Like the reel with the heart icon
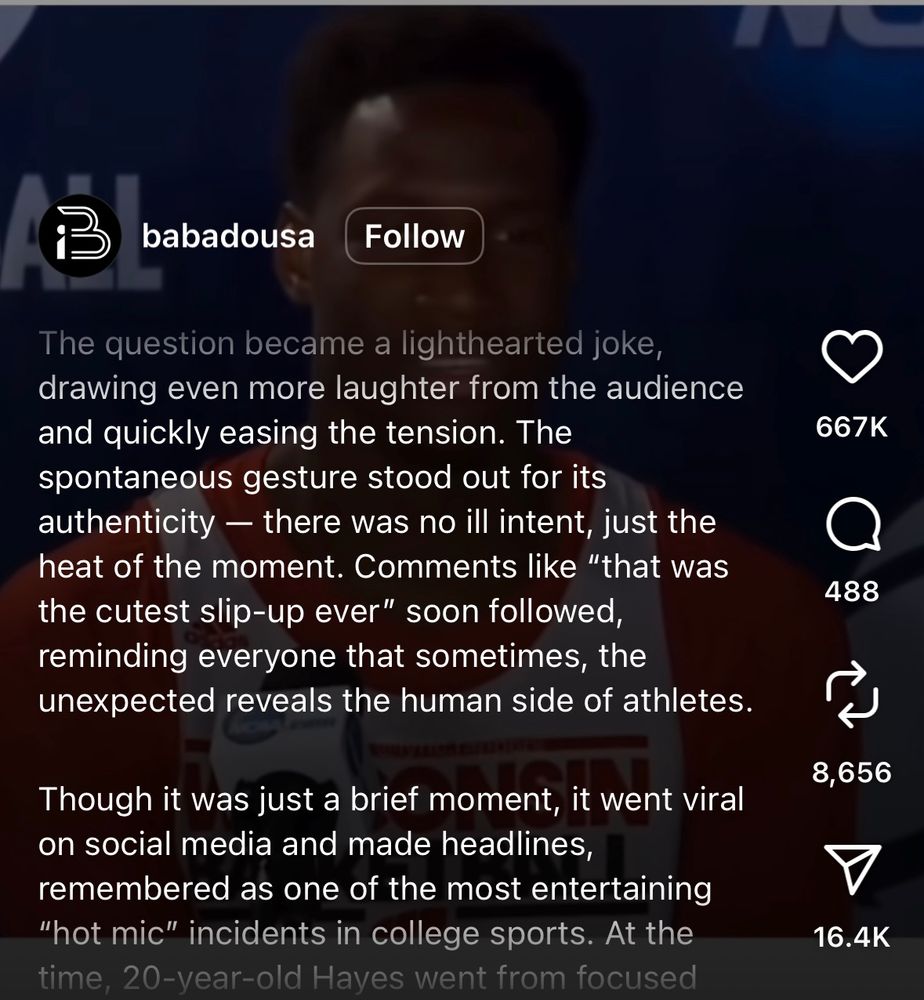The height and width of the screenshot is (1000, 924). tap(852, 357)
